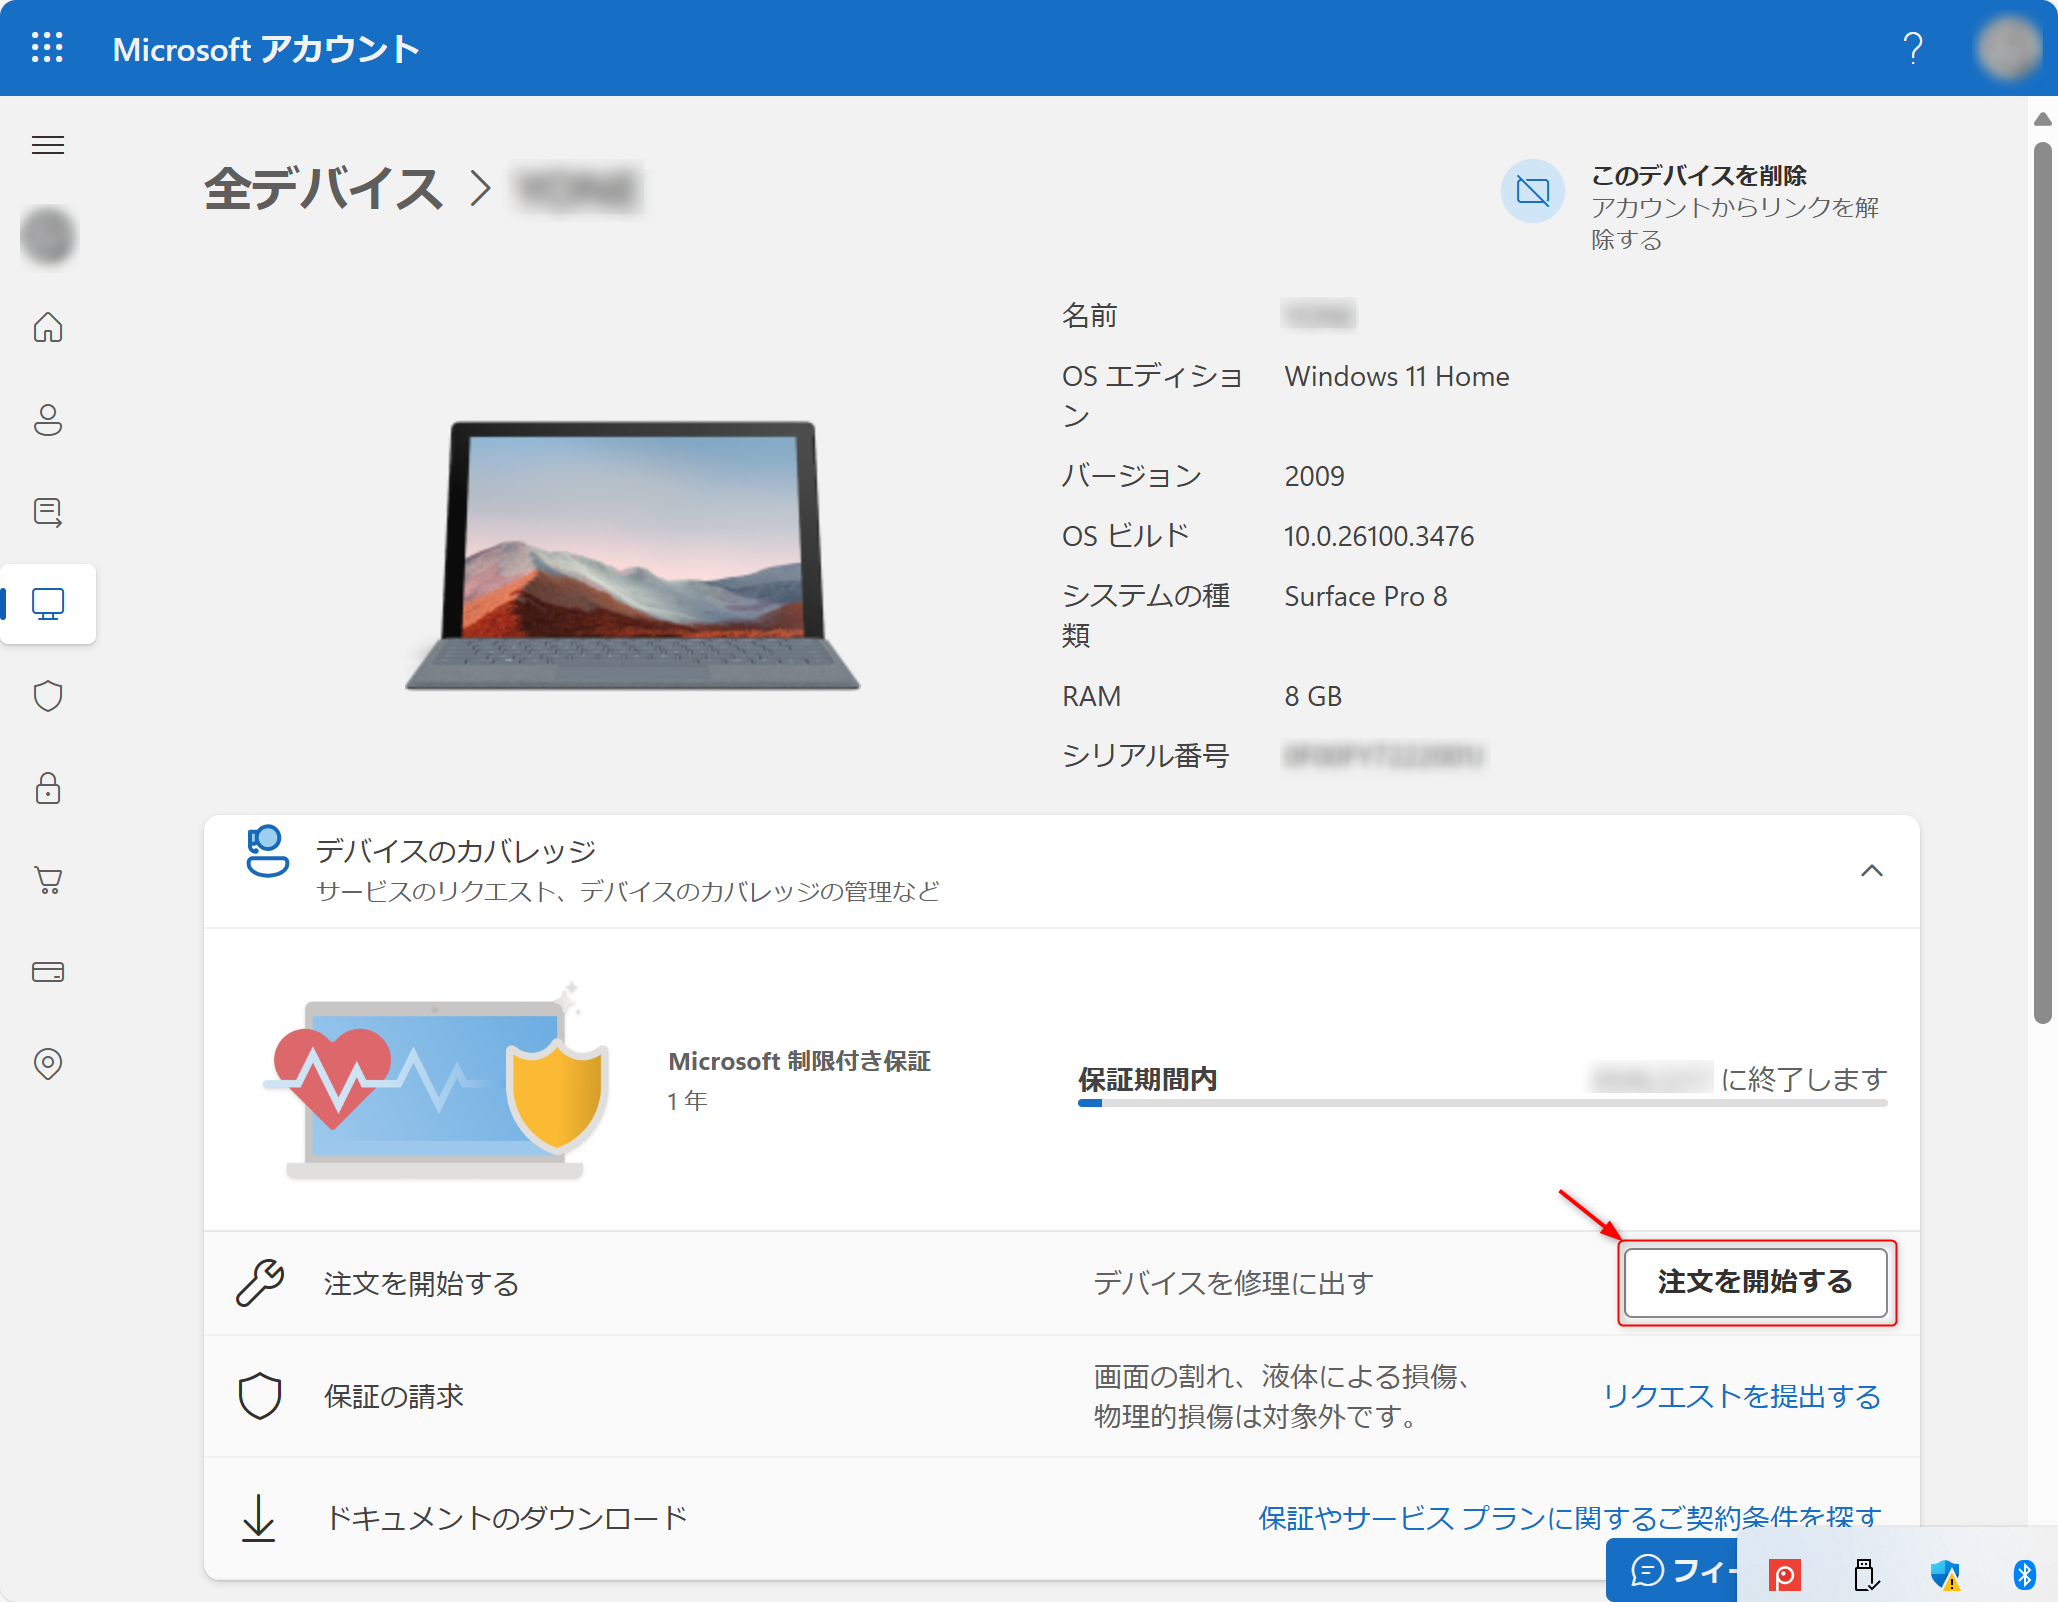Select the Devices tab in sidebar

pos(48,604)
